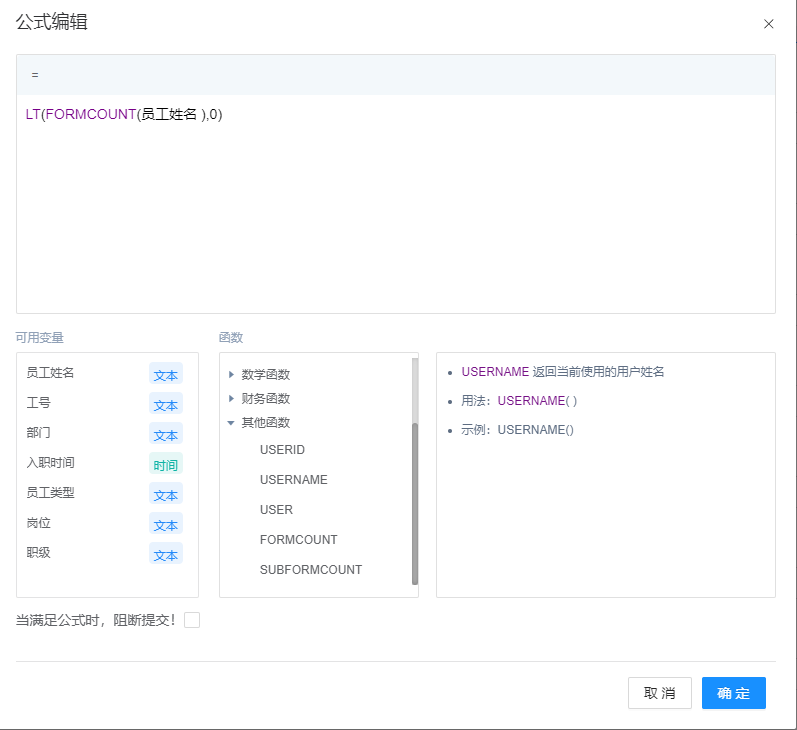Click the 文本 tag next to 岗位
The width and height of the screenshot is (797, 730).
click(x=166, y=524)
